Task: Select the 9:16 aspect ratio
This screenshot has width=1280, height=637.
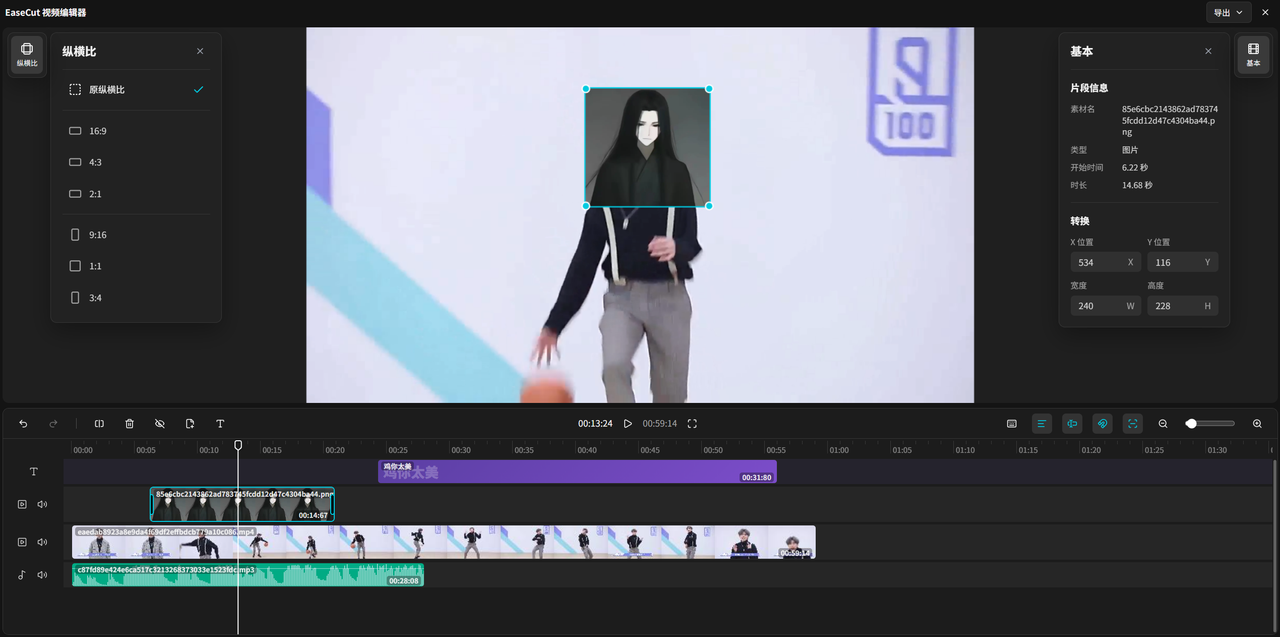Action: (136, 235)
